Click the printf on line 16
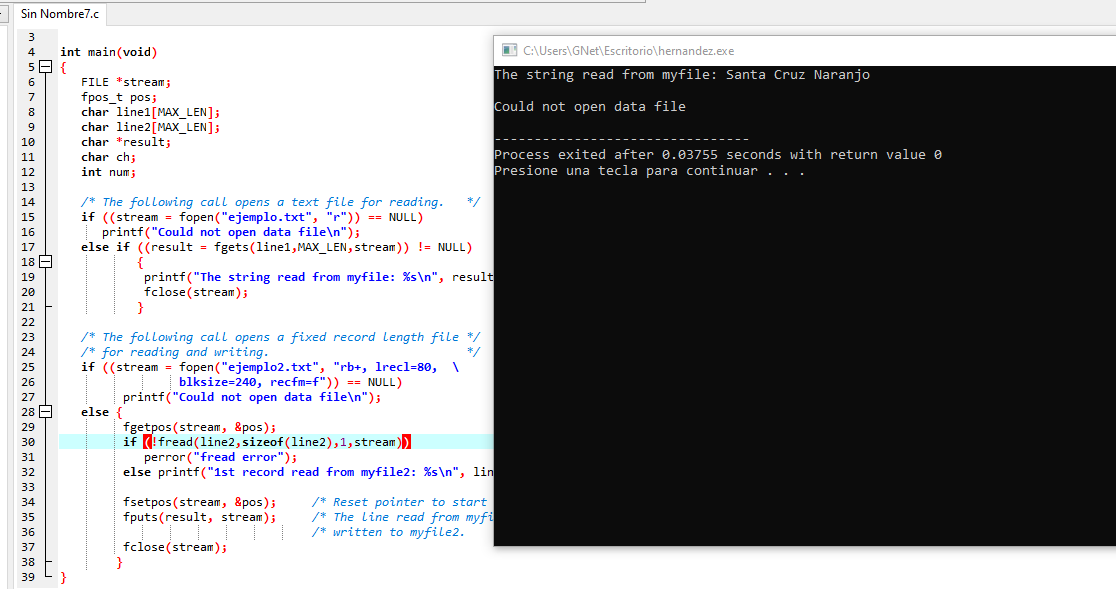1116x589 pixels. (x=231, y=232)
